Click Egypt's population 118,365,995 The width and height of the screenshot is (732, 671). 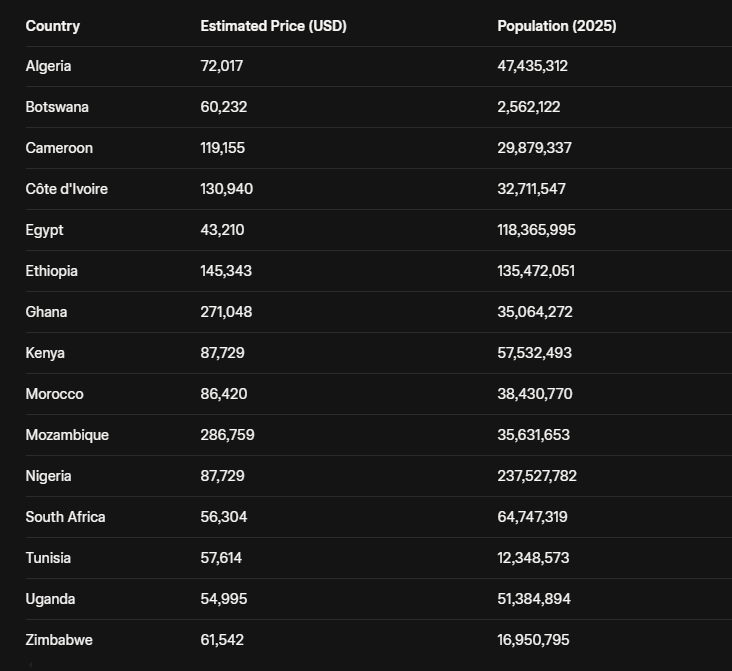tap(536, 230)
